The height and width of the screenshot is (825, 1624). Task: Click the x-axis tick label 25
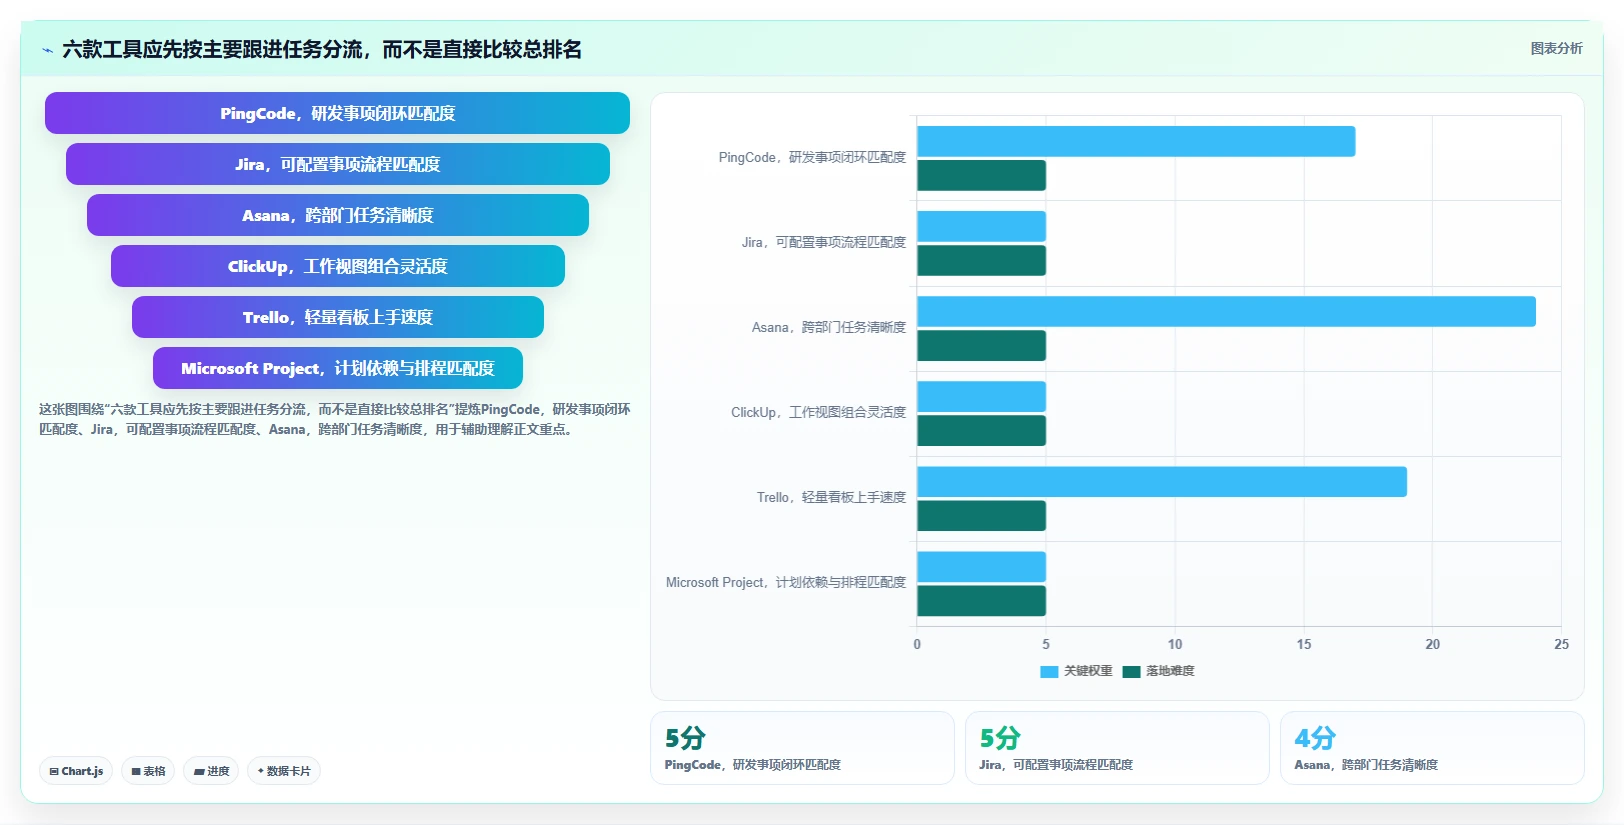pos(1561,644)
